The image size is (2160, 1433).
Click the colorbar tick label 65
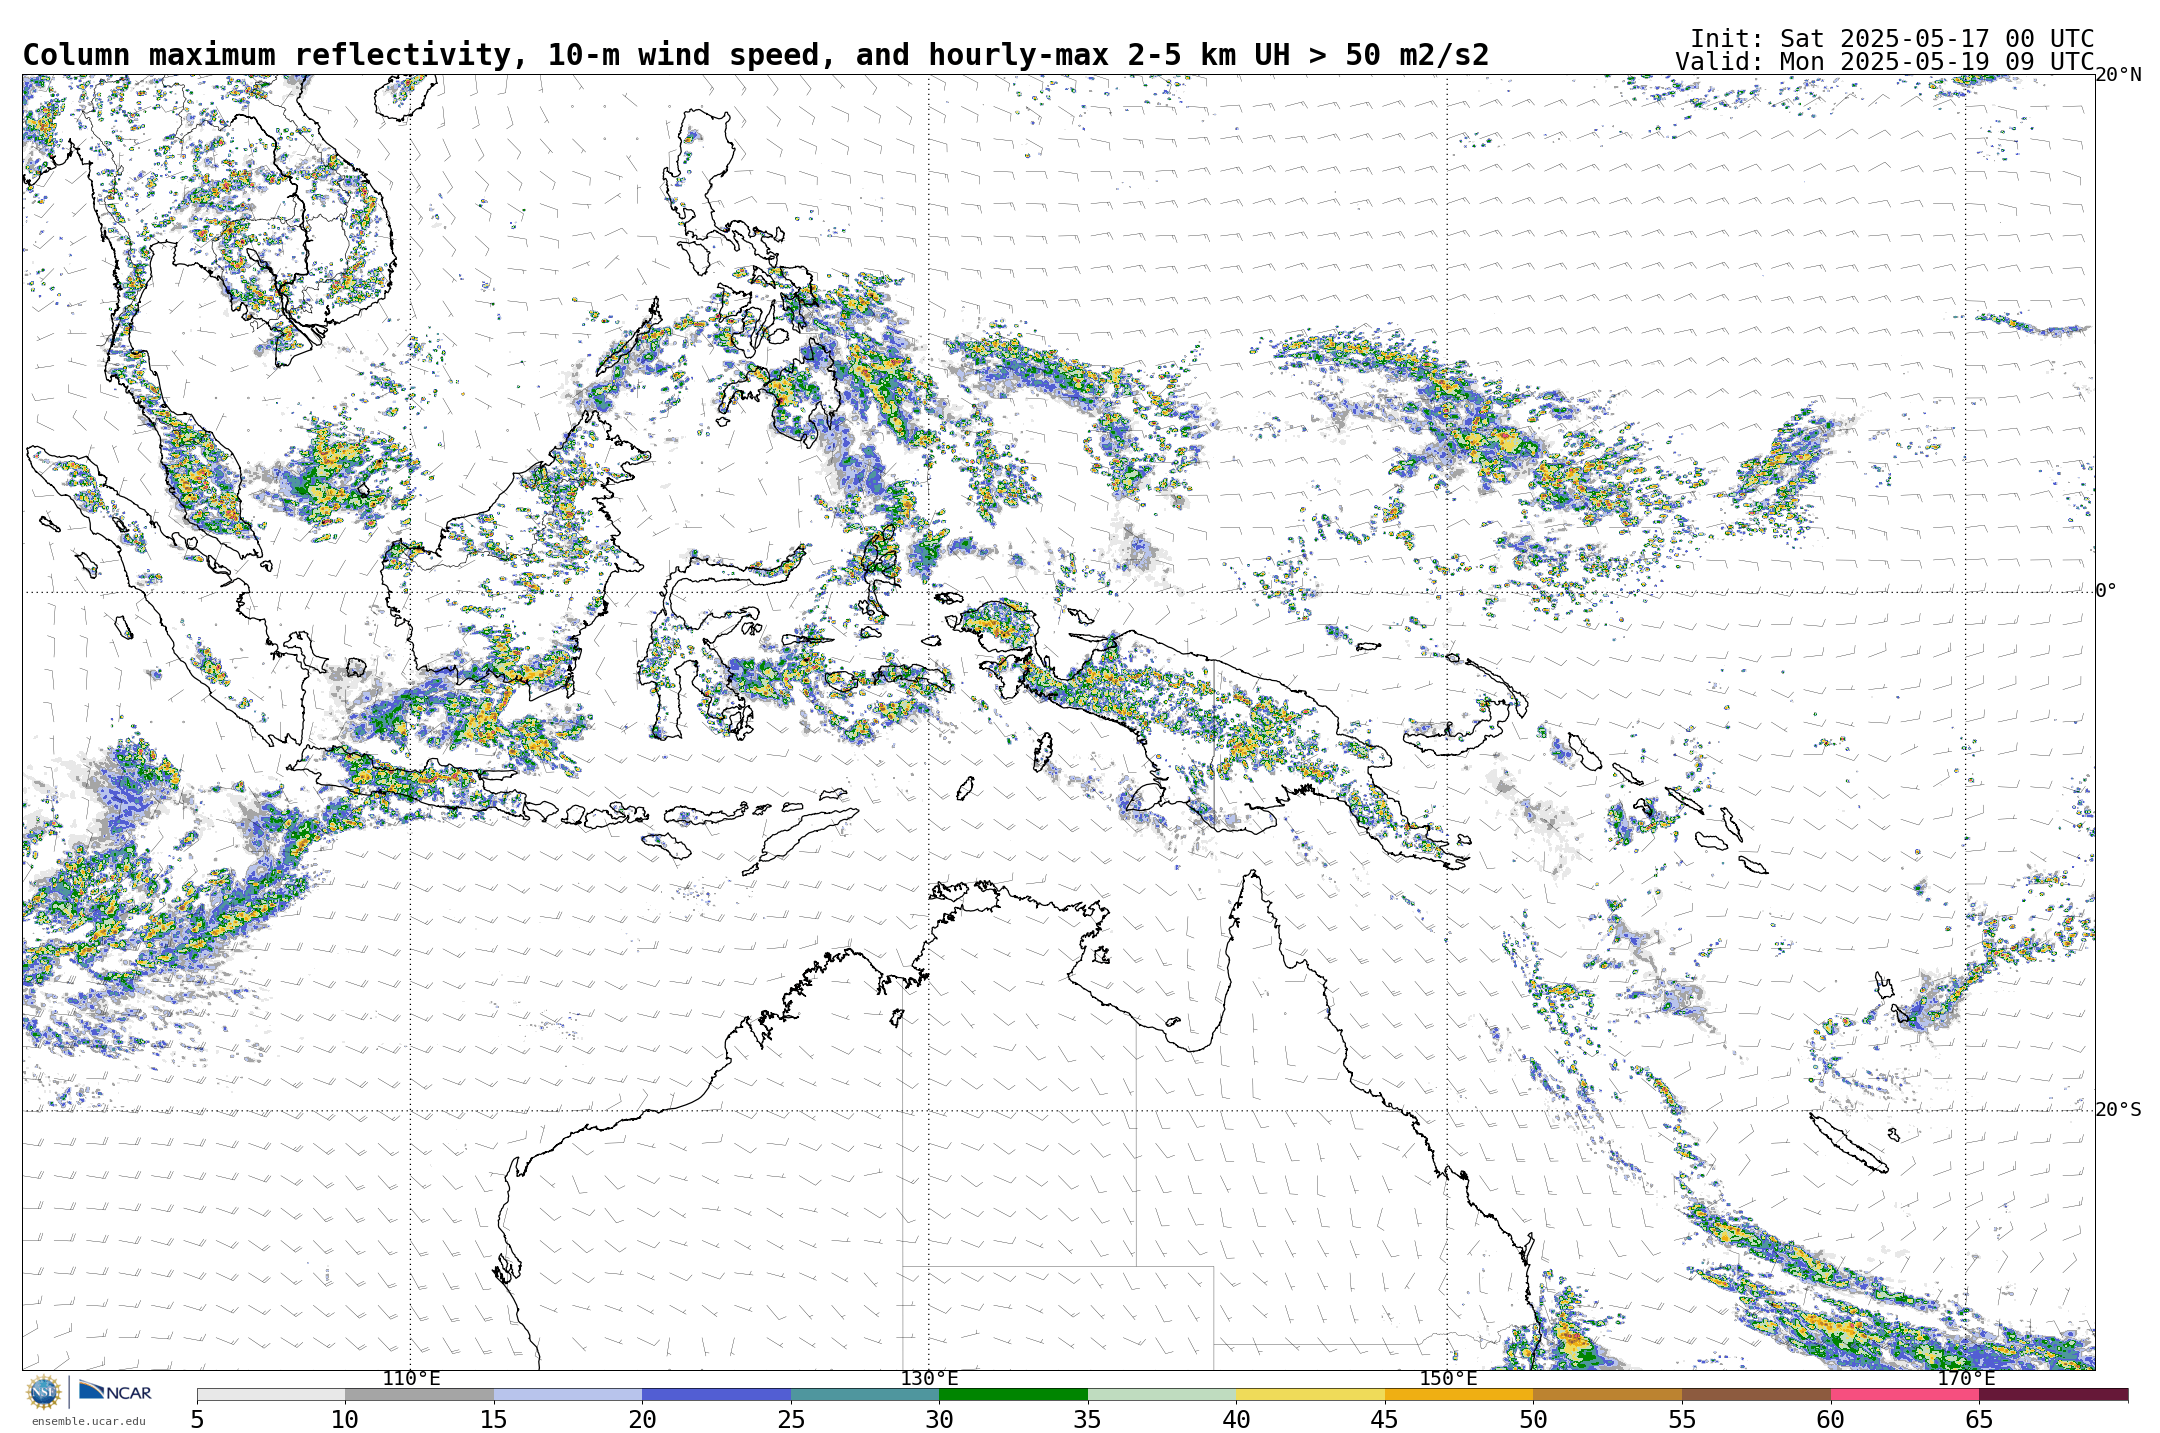(x=1979, y=1419)
